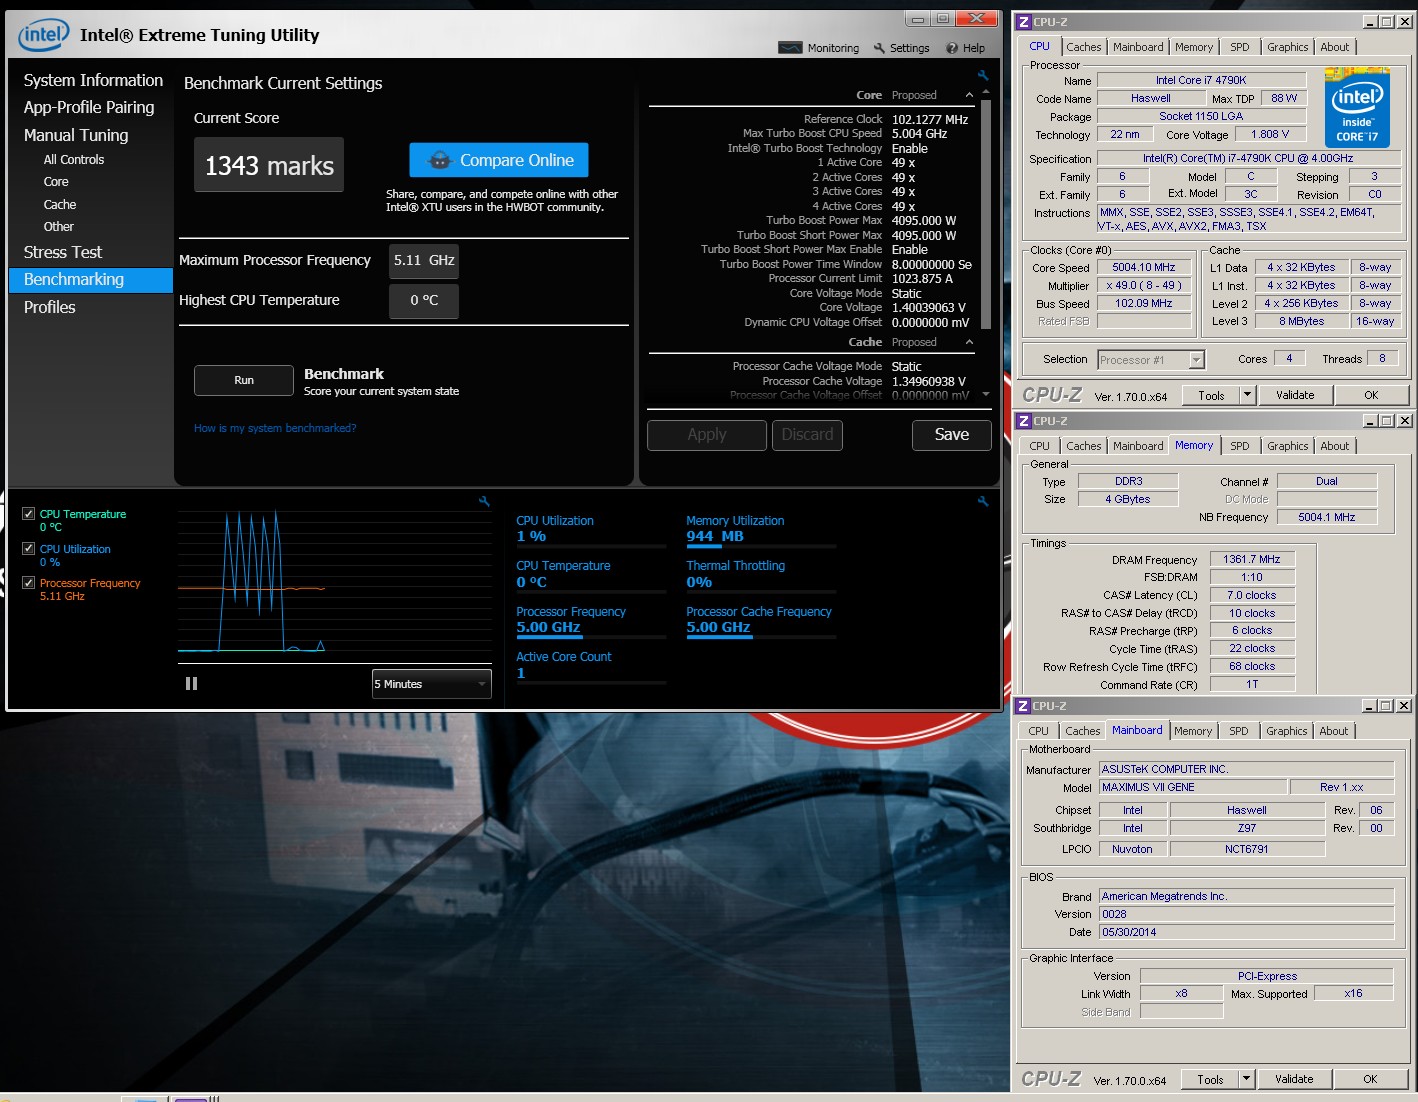Click Validate in top CPU-Z window
This screenshot has height=1102, width=1418.
[1295, 395]
